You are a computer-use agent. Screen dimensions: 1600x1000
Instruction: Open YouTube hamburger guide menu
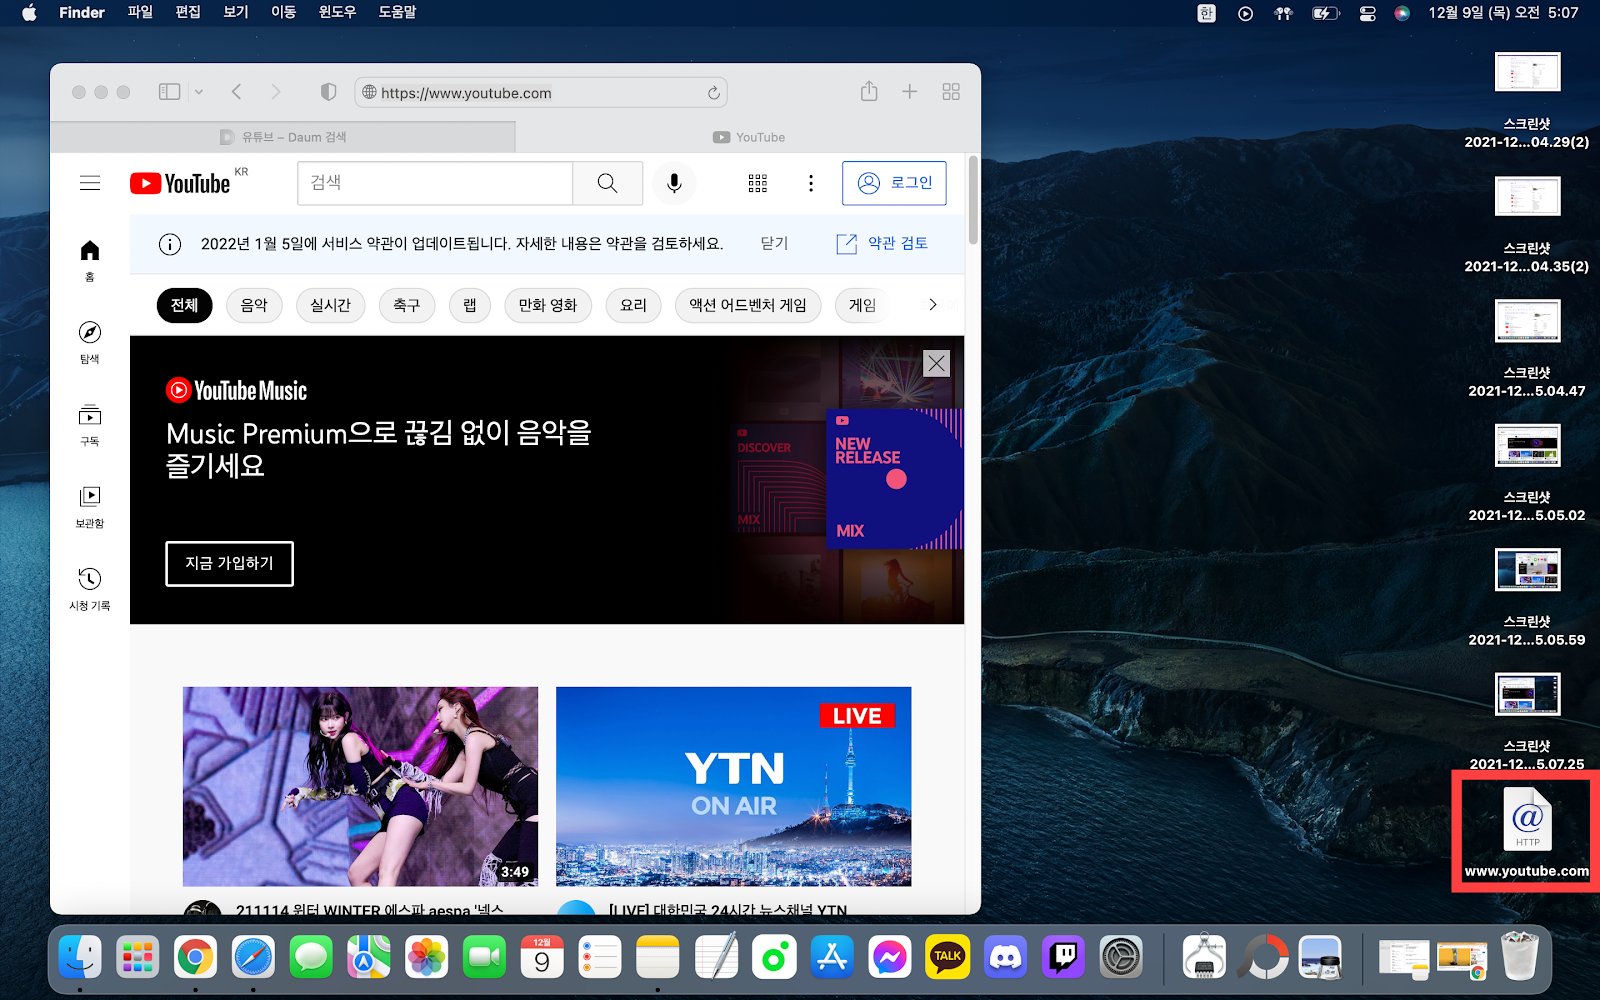pyautogui.click(x=90, y=183)
